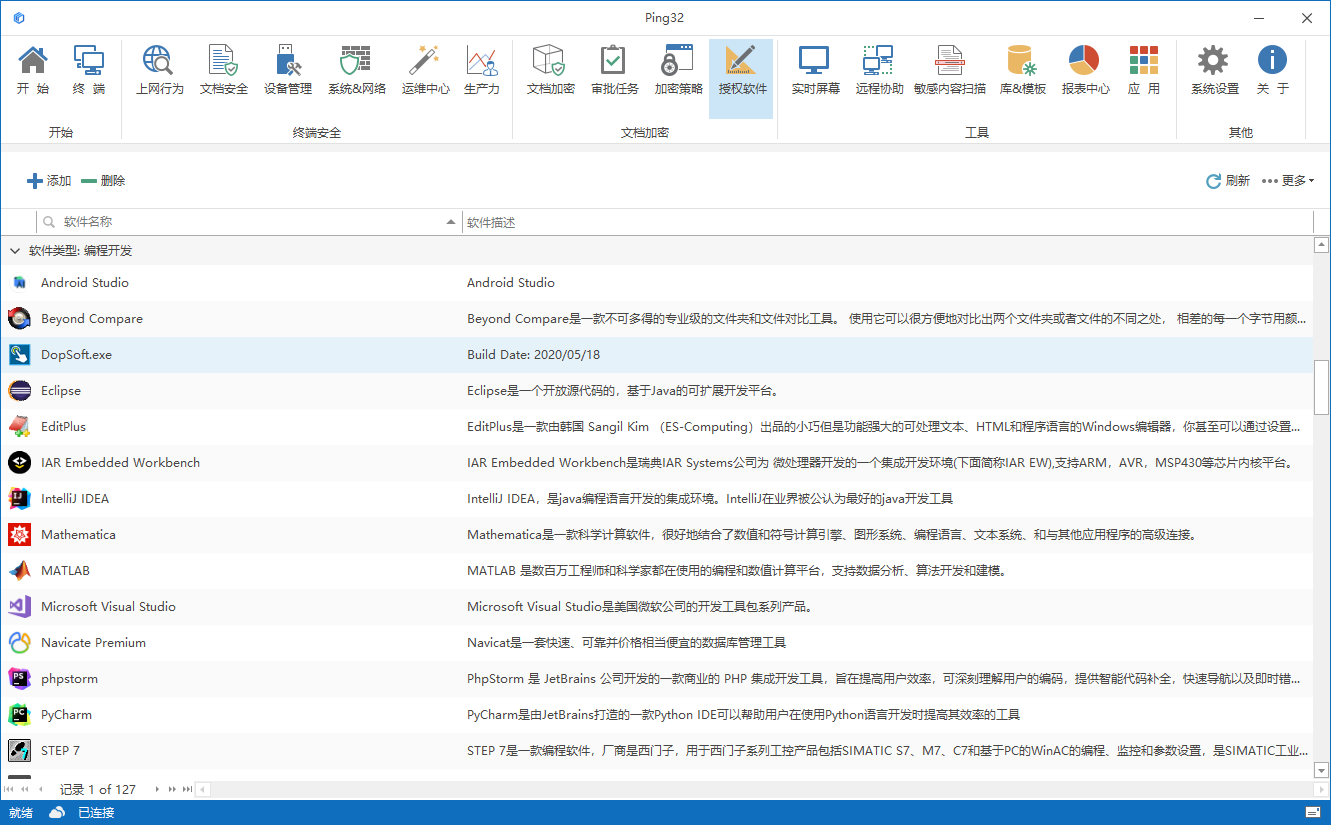The image size is (1331, 825).
Task: Click the Android Studio row icon
Action: (x=19, y=283)
